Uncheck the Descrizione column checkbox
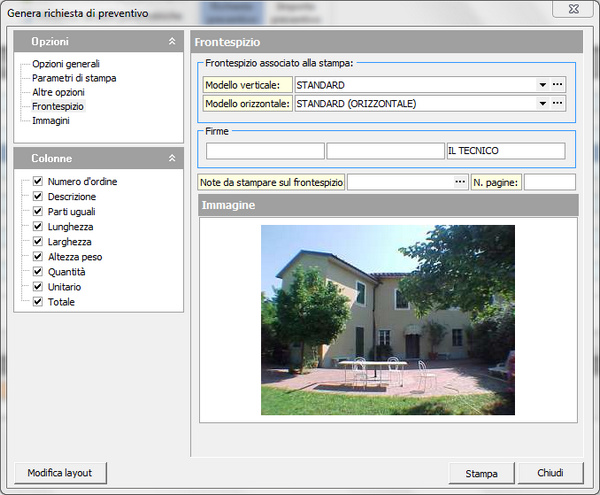Image resolution: width=600 pixels, height=495 pixels. pyautogui.click(x=37, y=197)
